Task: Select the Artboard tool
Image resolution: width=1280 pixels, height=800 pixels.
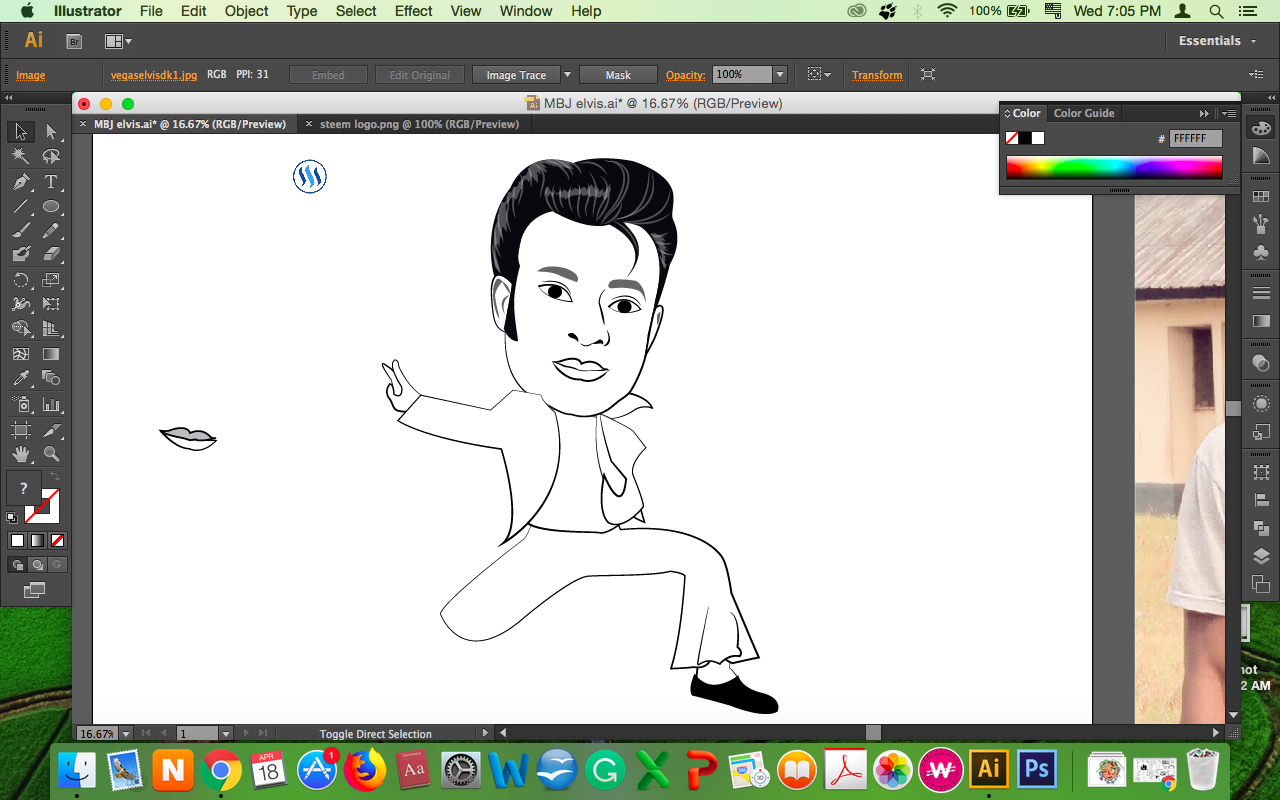Action: [21, 430]
